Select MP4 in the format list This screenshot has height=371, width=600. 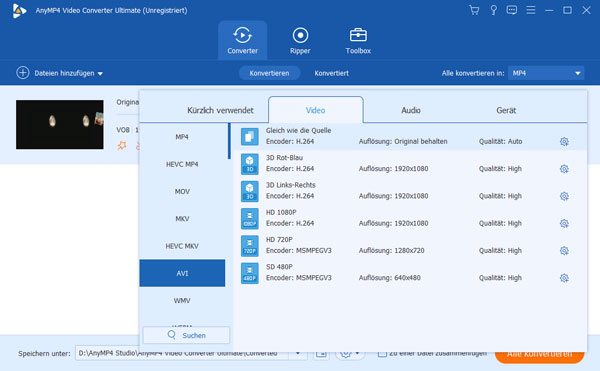tap(182, 137)
